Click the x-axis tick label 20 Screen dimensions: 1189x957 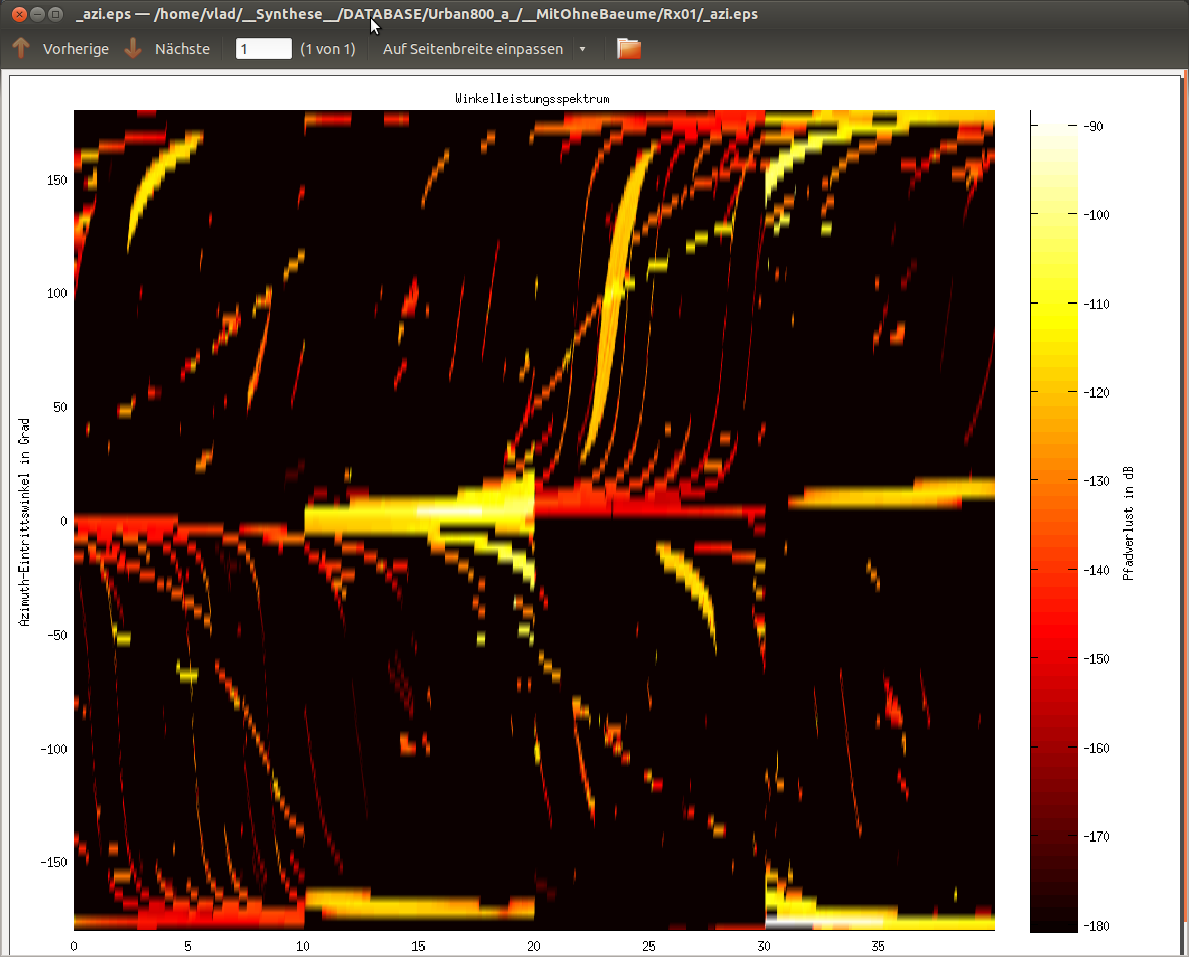[x=534, y=945]
